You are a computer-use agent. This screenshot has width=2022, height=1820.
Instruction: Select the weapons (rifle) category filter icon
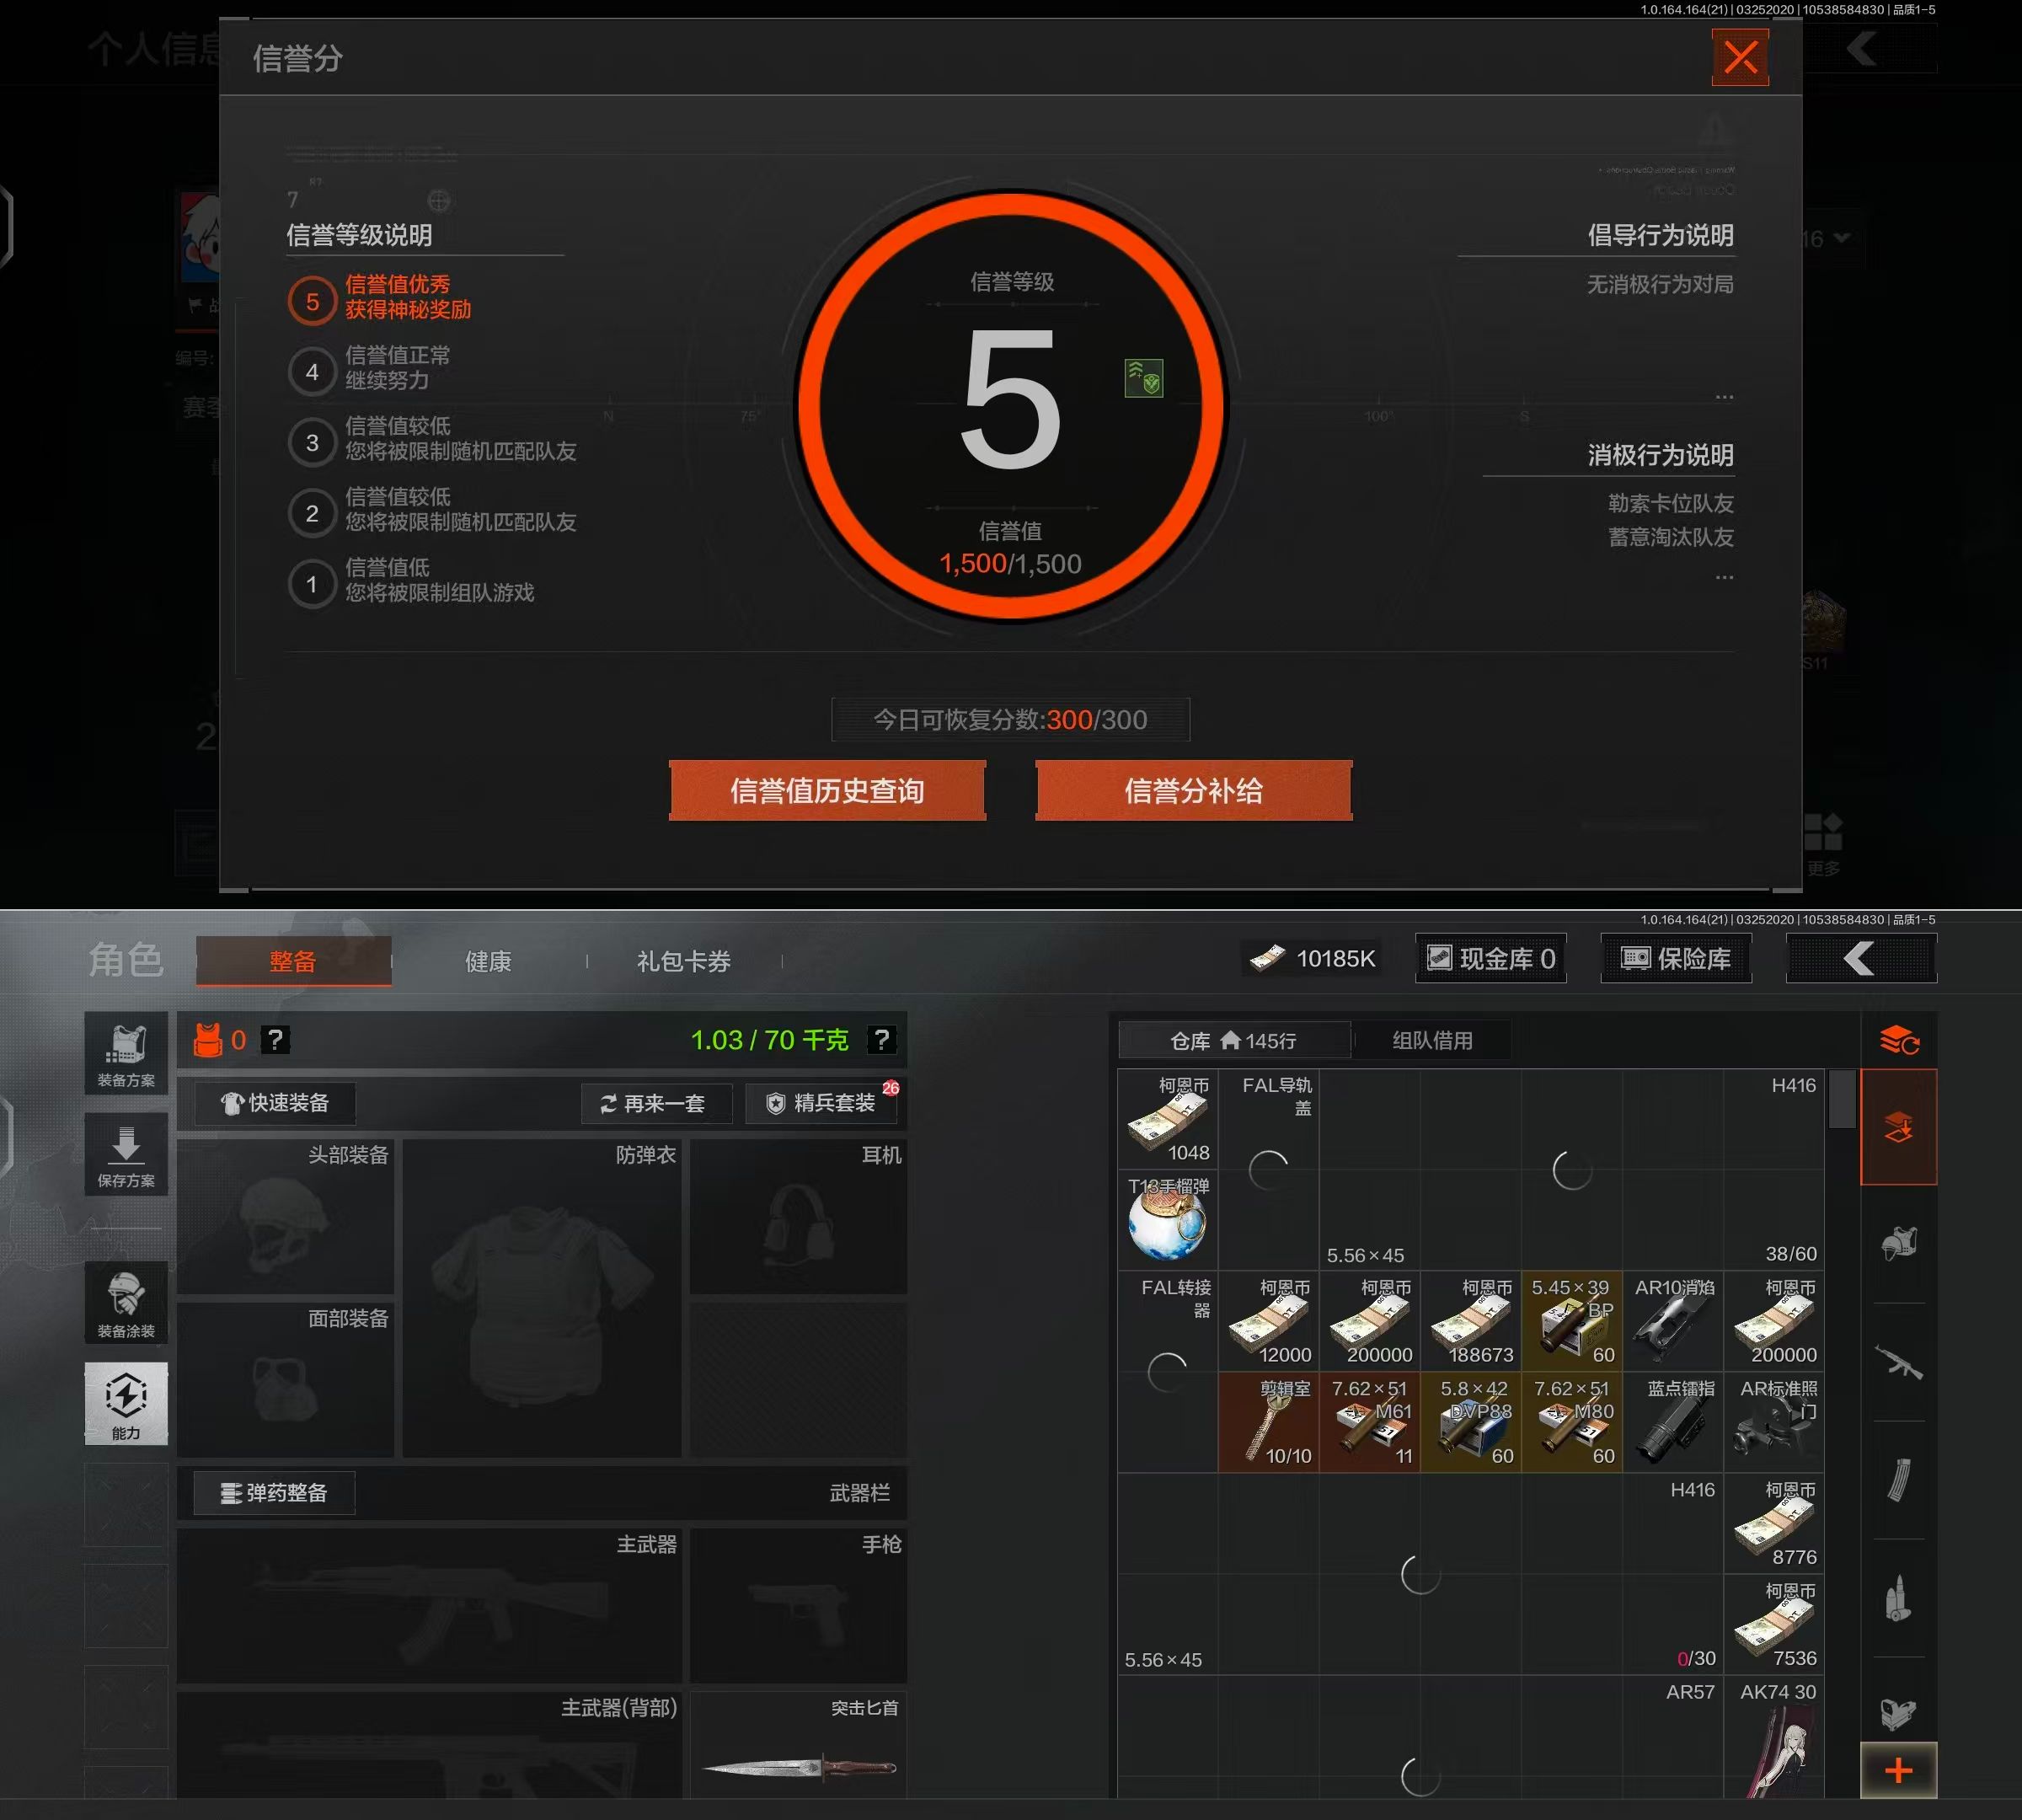tap(1897, 1362)
